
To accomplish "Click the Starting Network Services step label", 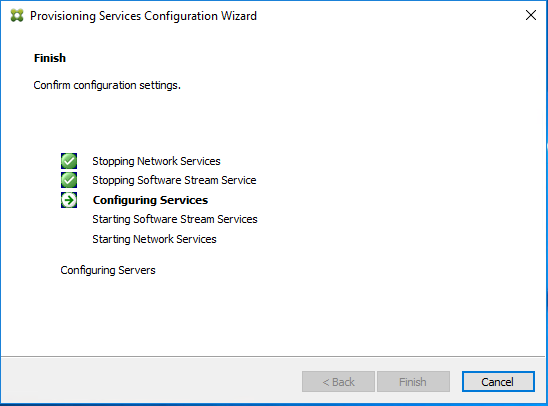I will coord(154,239).
